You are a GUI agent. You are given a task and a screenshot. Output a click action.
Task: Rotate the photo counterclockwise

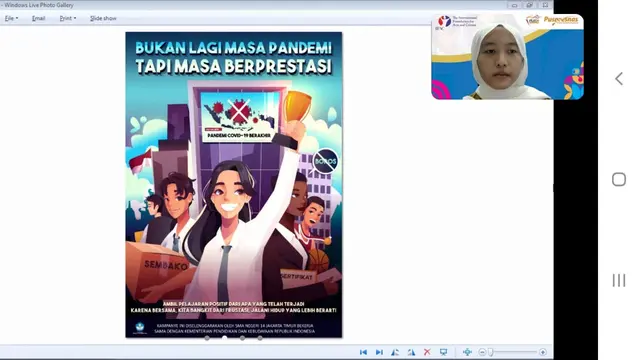tap(395, 352)
